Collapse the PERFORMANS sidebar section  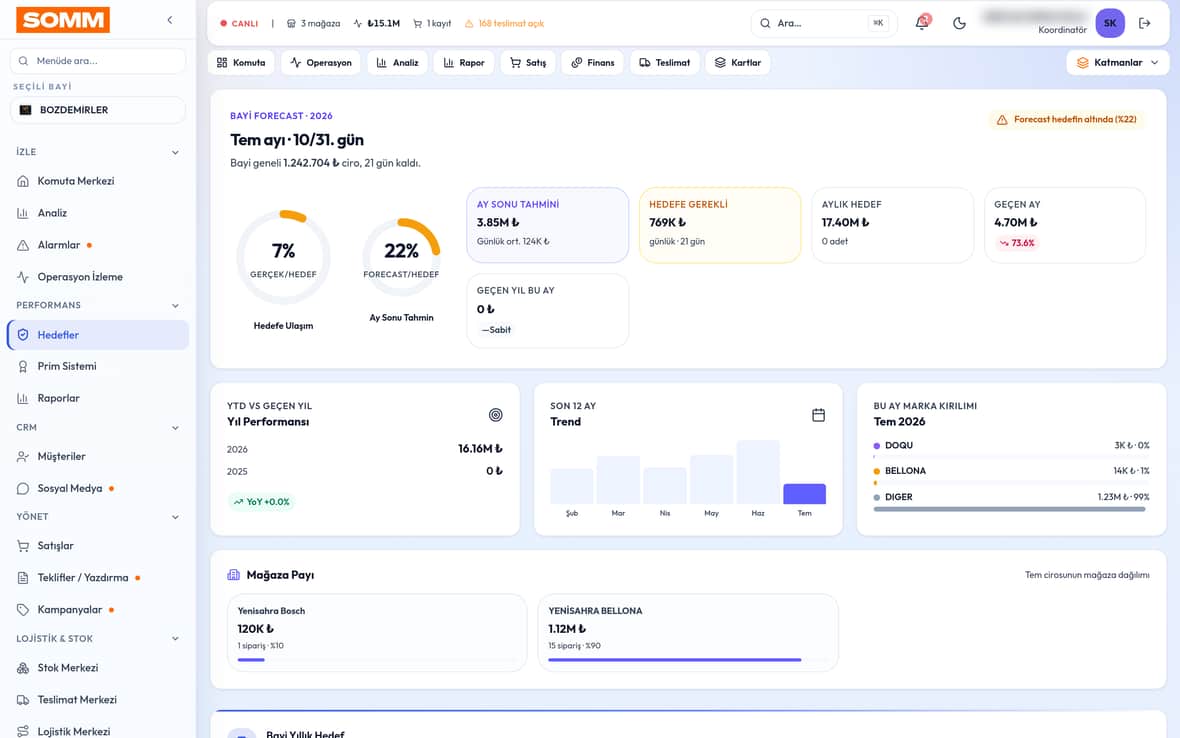[x=175, y=305]
